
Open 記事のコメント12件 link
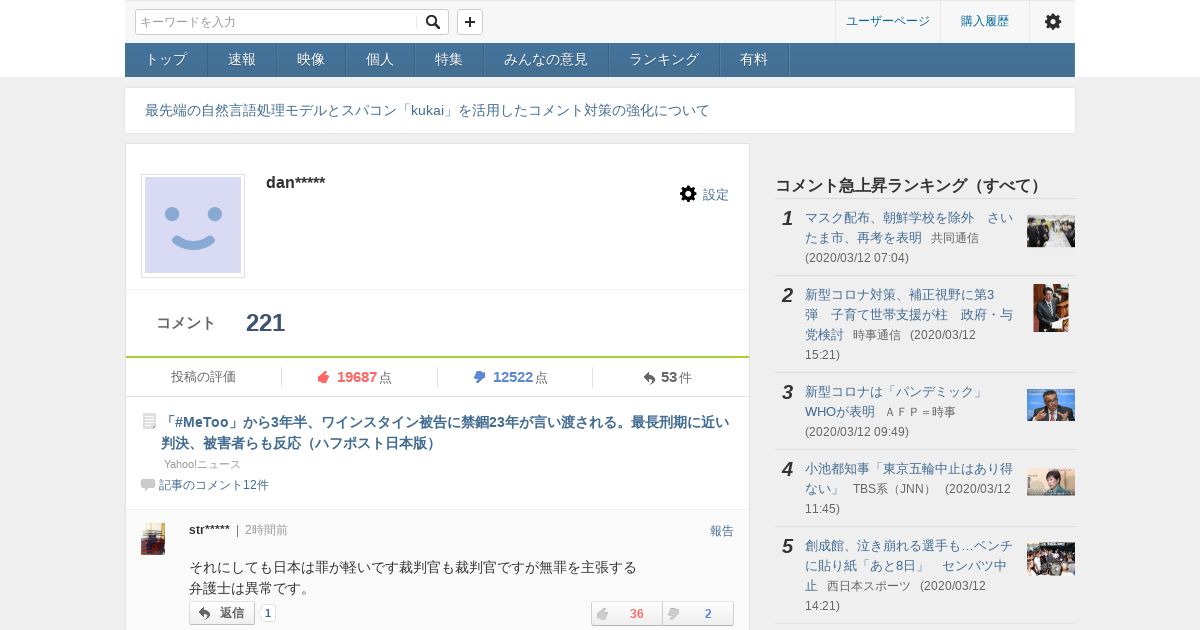coord(214,485)
